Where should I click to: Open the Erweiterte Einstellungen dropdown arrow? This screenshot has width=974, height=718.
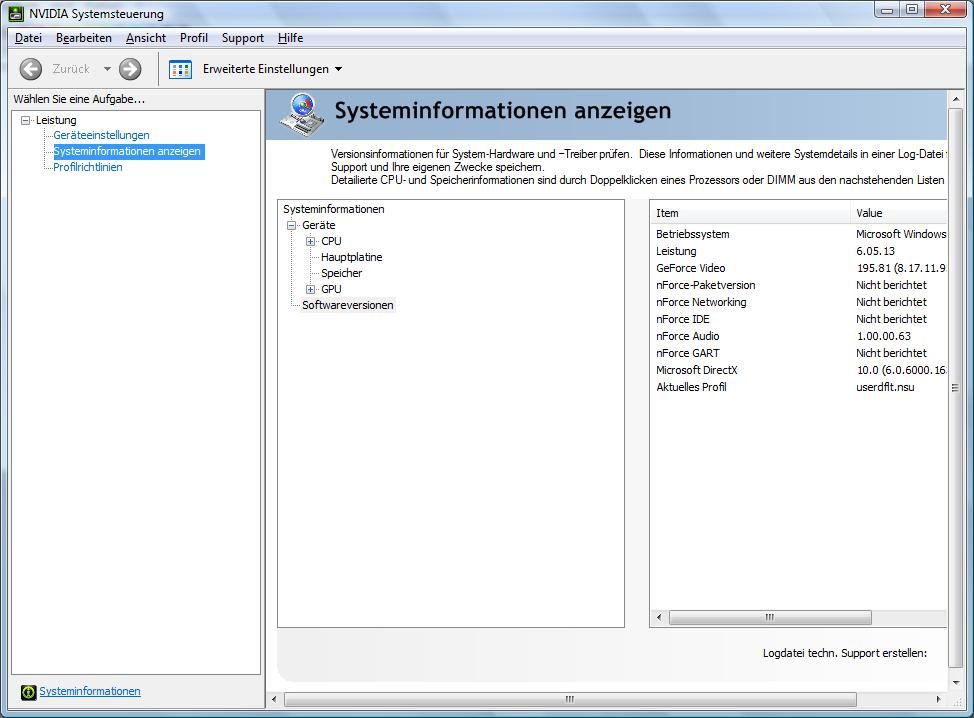pos(339,69)
